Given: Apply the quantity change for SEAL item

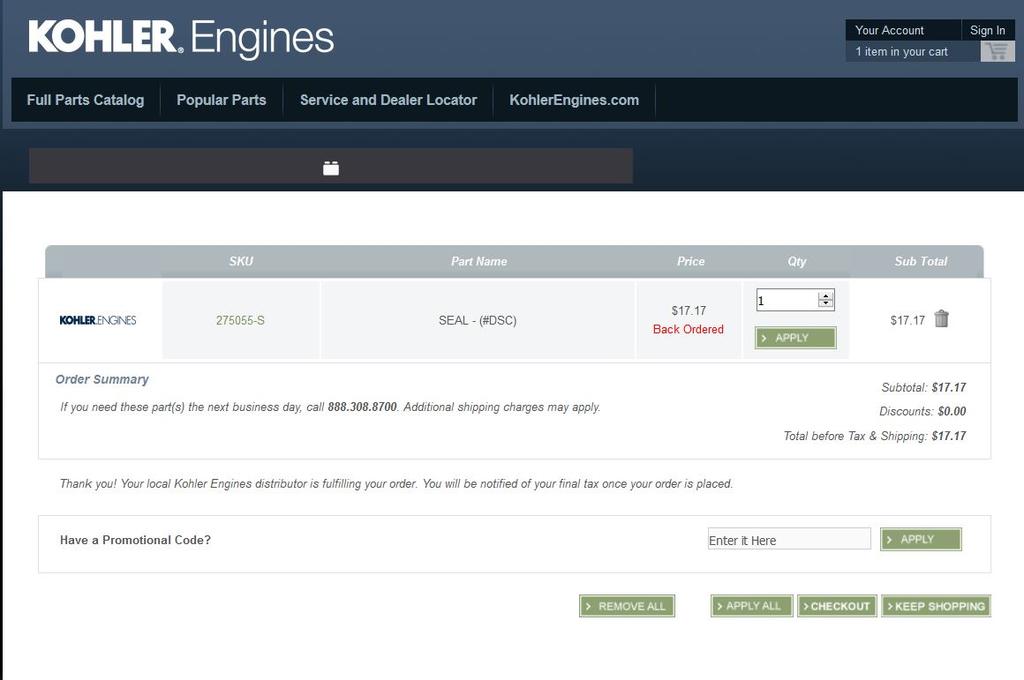Looking at the screenshot, I should coord(795,338).
